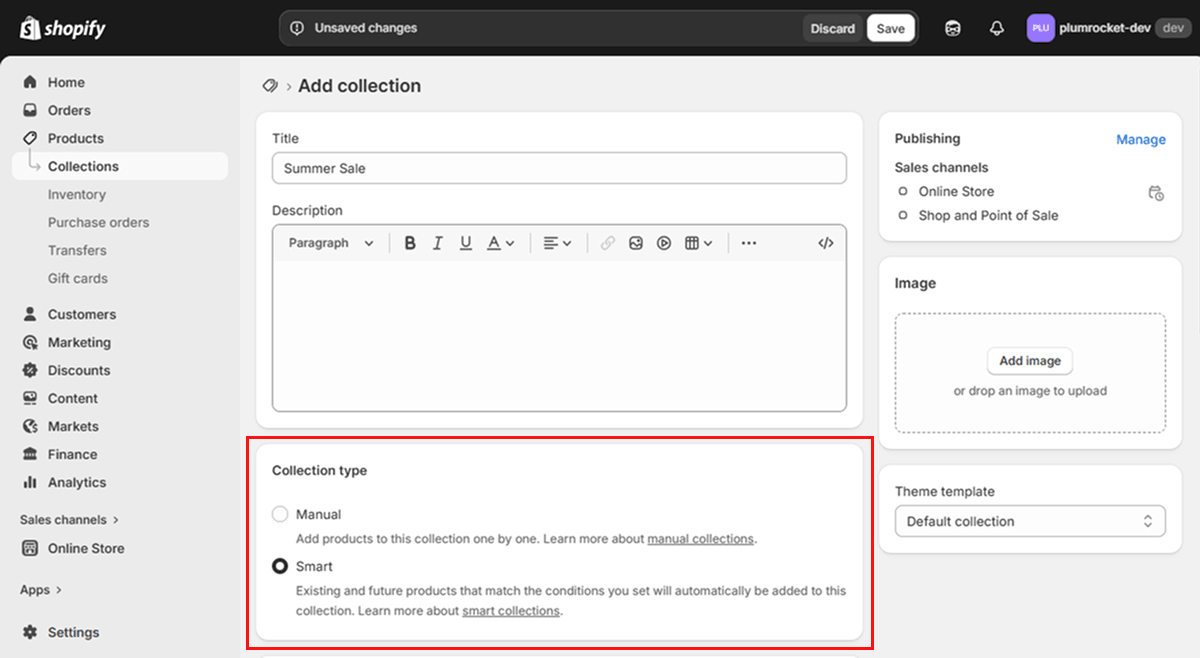Click the Settings gear icon
1200x658 pixels.
[30, 632]
